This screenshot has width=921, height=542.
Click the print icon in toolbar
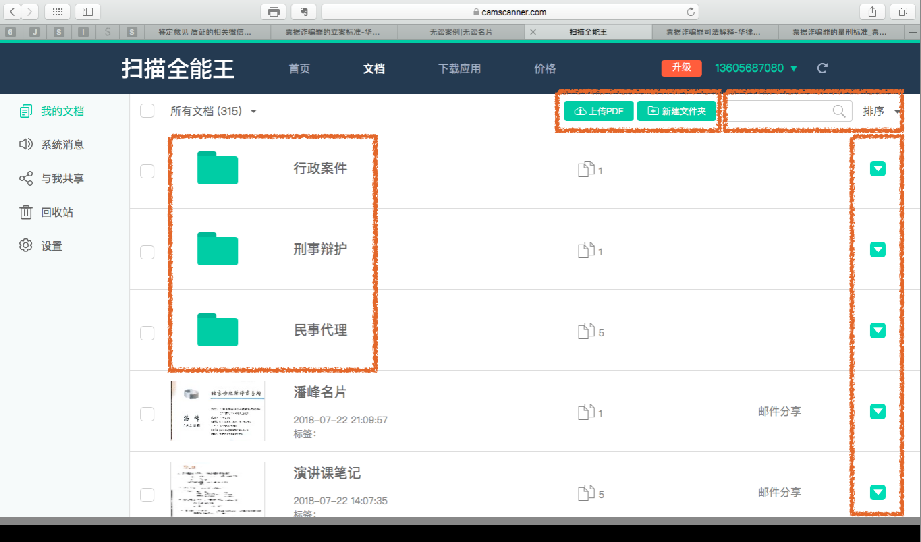pos(273,11)
